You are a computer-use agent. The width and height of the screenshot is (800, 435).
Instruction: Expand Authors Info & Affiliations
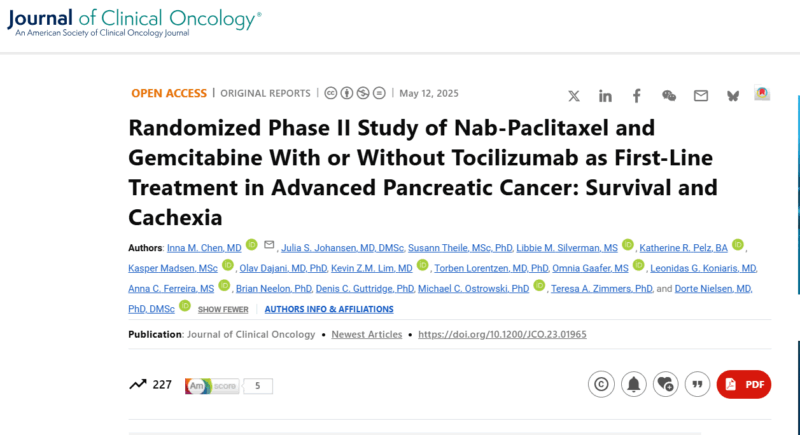pos(329,309)
